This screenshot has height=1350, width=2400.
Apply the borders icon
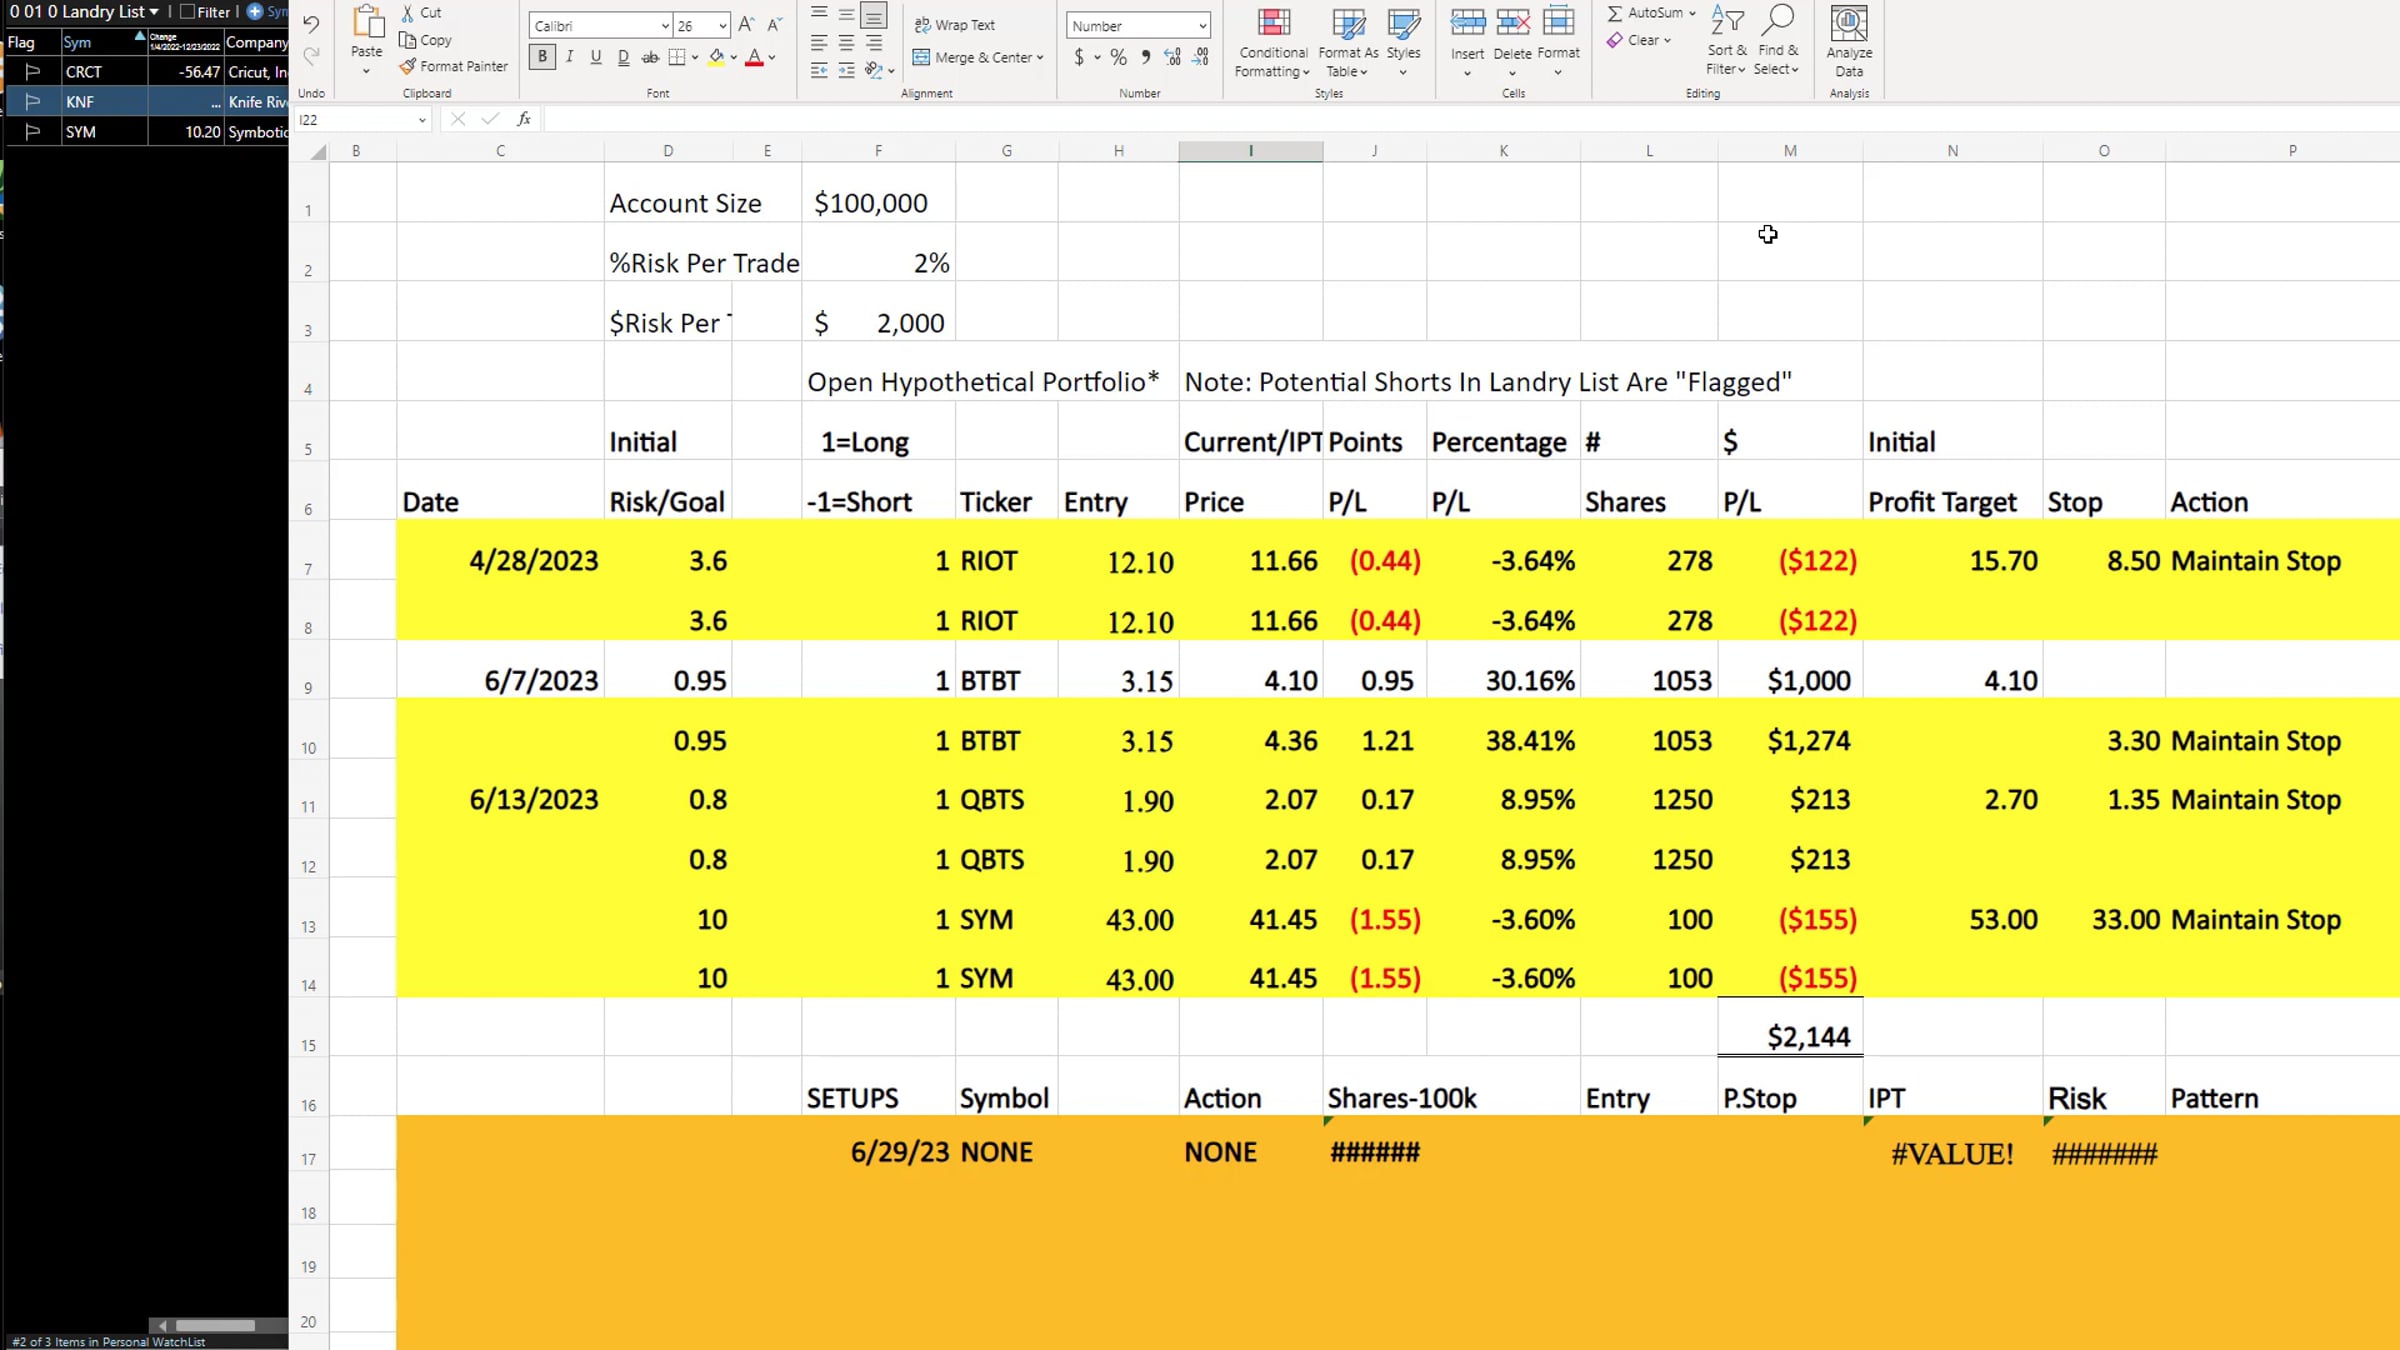(677, 57)
